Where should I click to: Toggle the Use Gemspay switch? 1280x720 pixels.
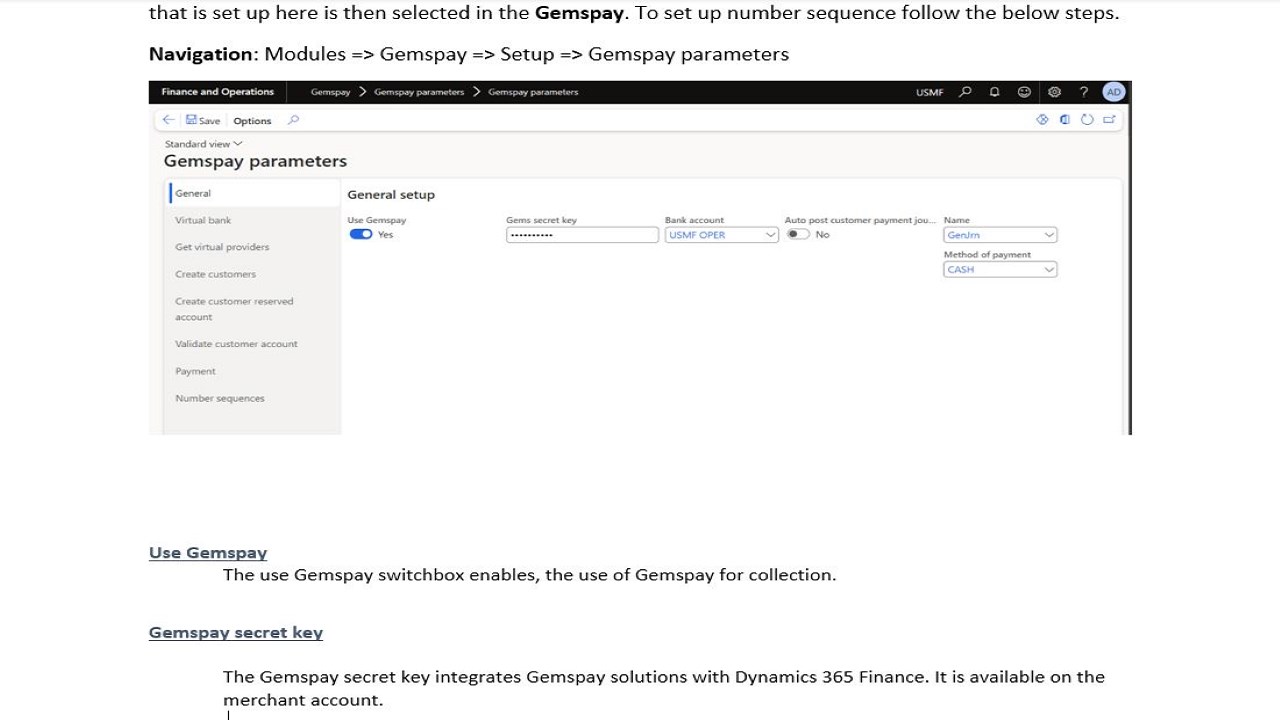point(360,234)
